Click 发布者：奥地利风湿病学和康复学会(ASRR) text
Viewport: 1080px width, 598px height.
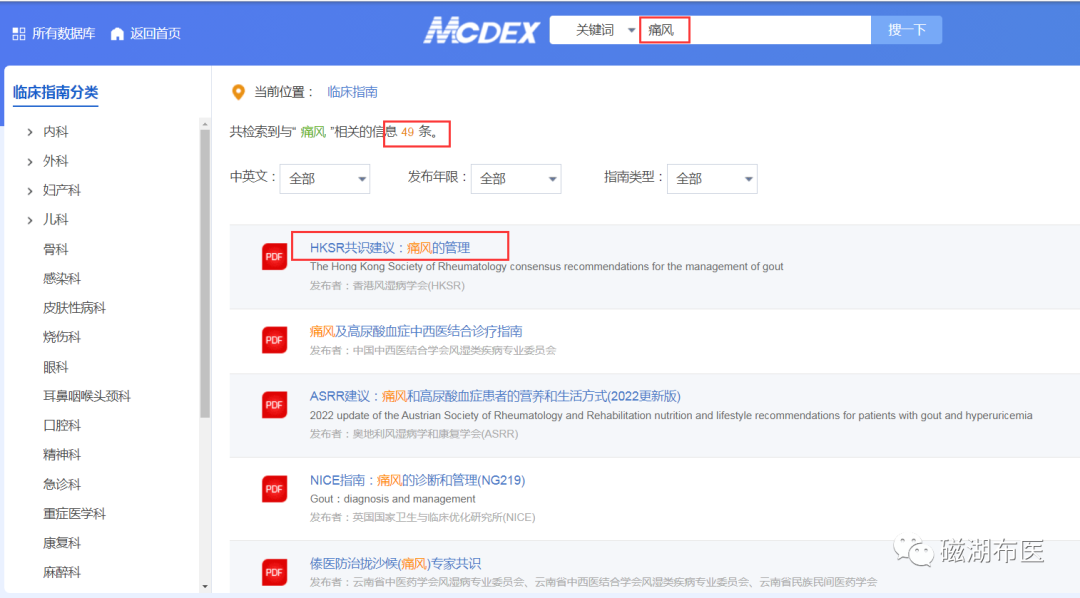[414, 434]
